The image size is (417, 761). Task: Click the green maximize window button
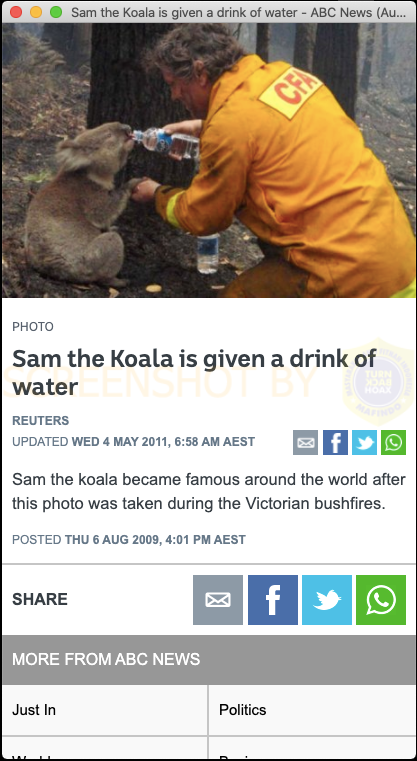coord(56,12)
